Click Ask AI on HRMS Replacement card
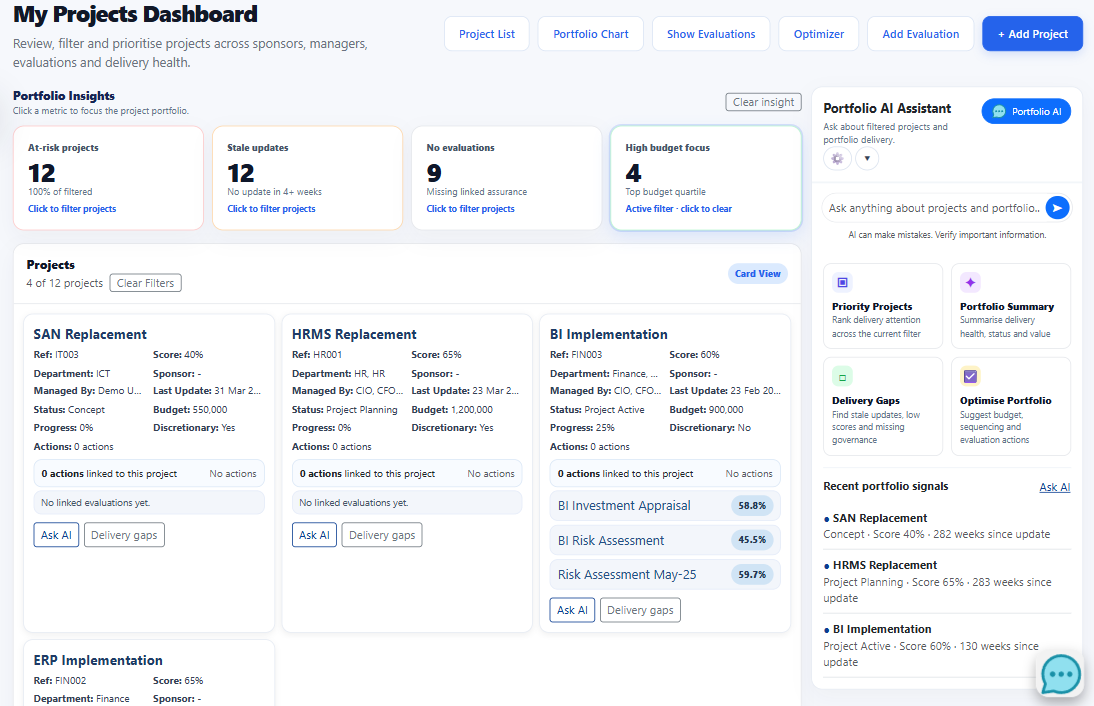 (314, 535)
